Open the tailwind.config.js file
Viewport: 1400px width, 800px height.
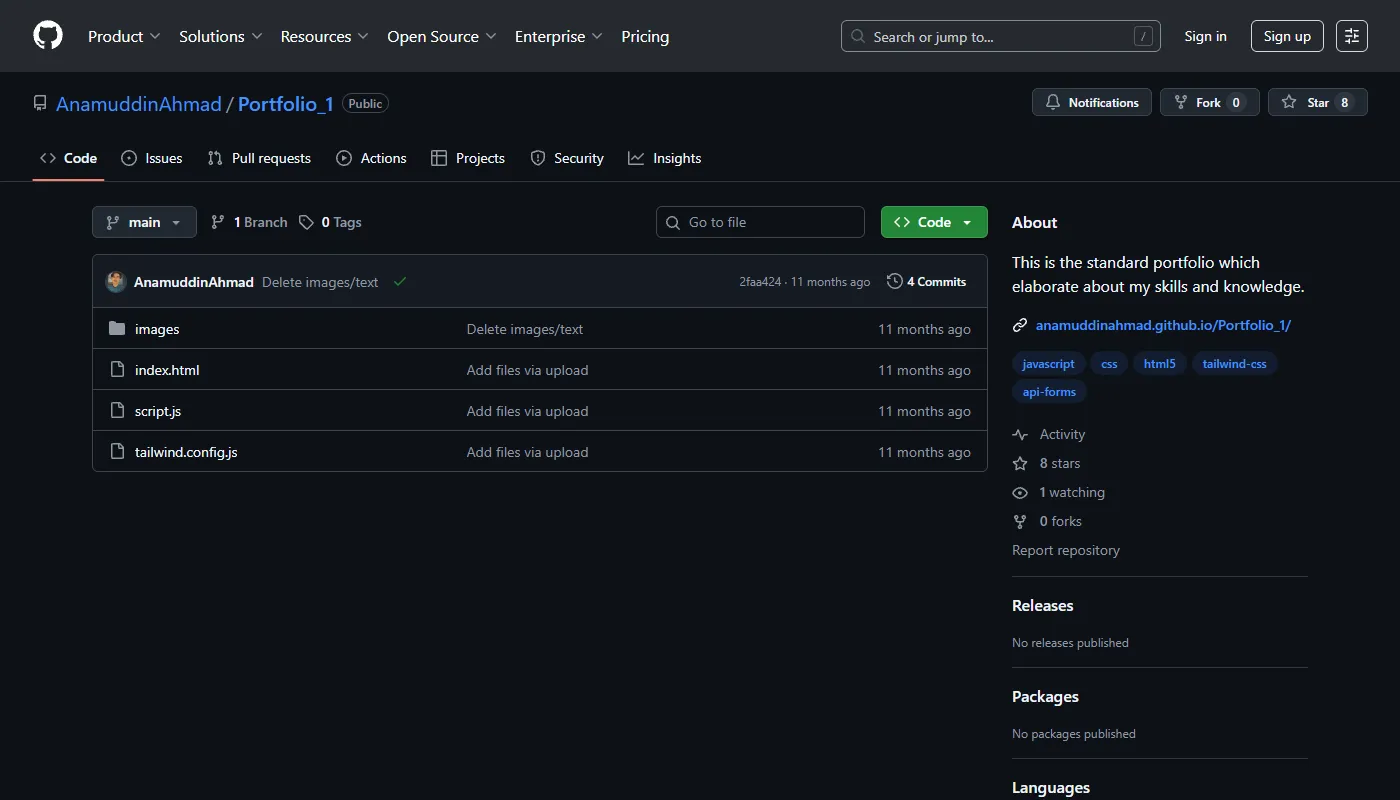[186, 452]
